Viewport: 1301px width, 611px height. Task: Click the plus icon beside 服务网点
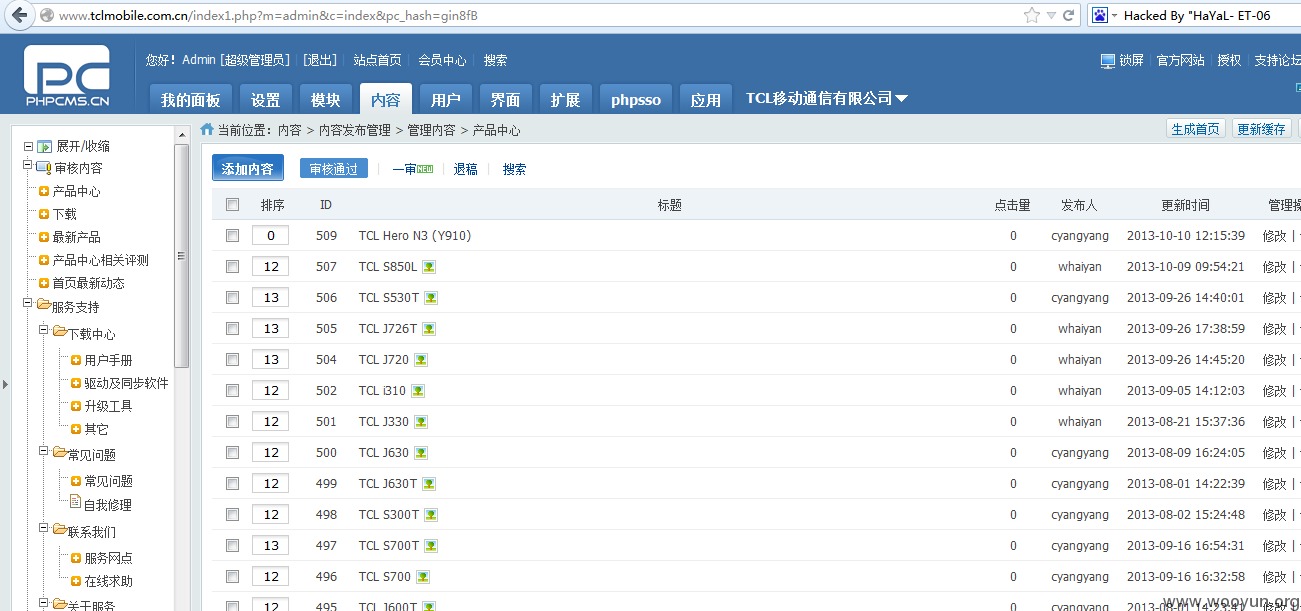(x=76, y=558)
